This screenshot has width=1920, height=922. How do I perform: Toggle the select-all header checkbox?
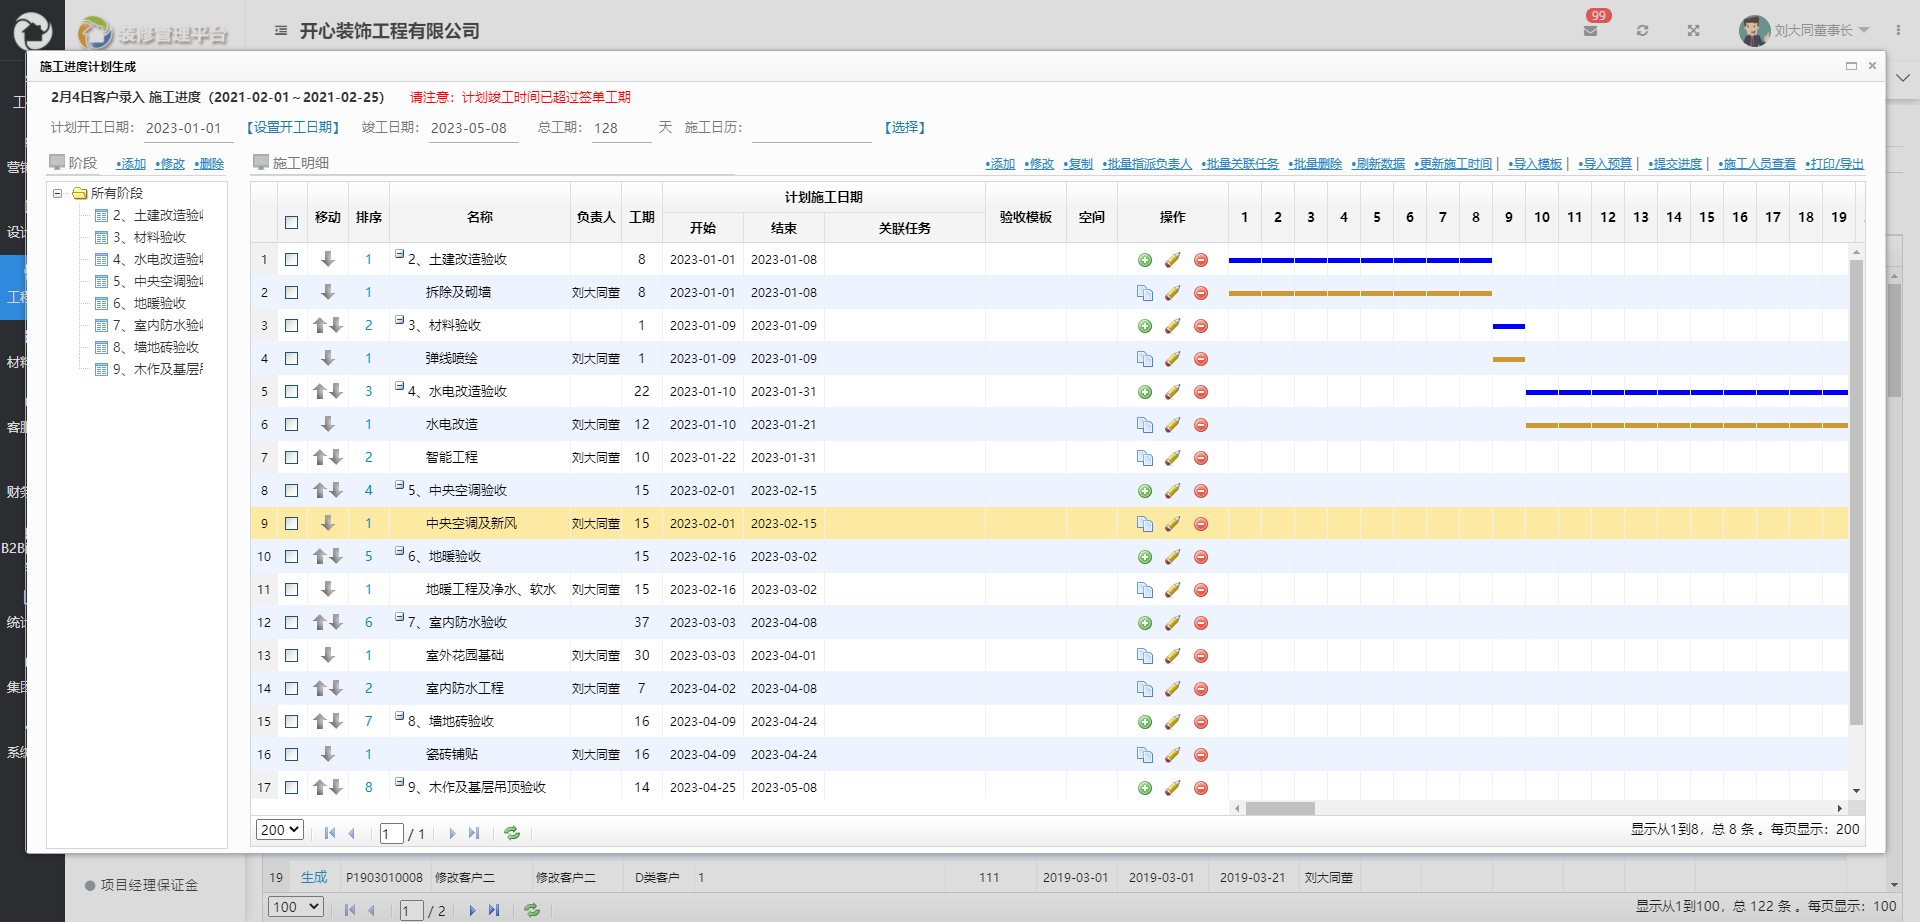pyautogui.click(x=292, y=223)
